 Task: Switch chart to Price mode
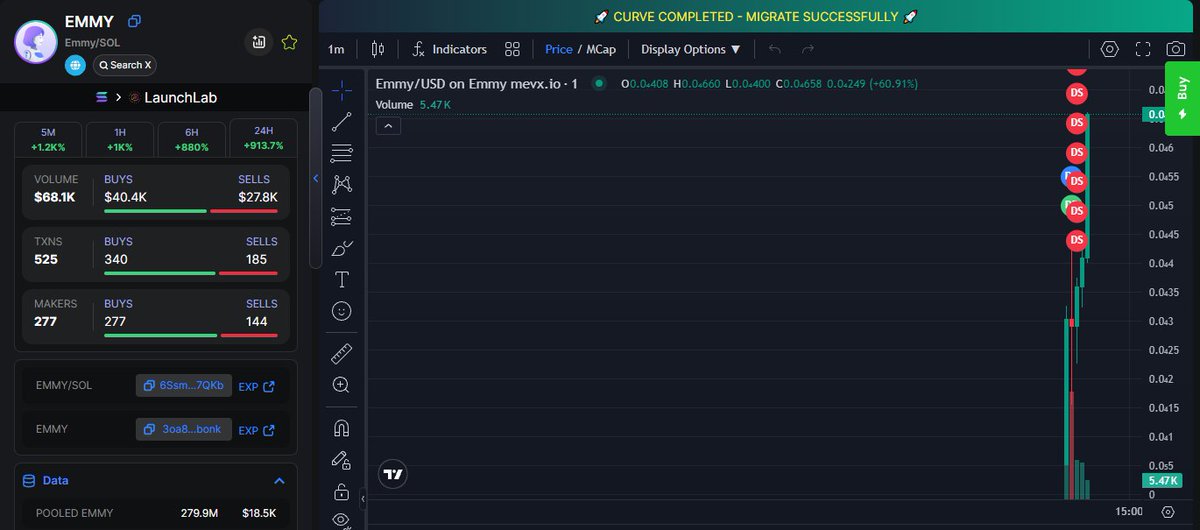coord(559,49)
